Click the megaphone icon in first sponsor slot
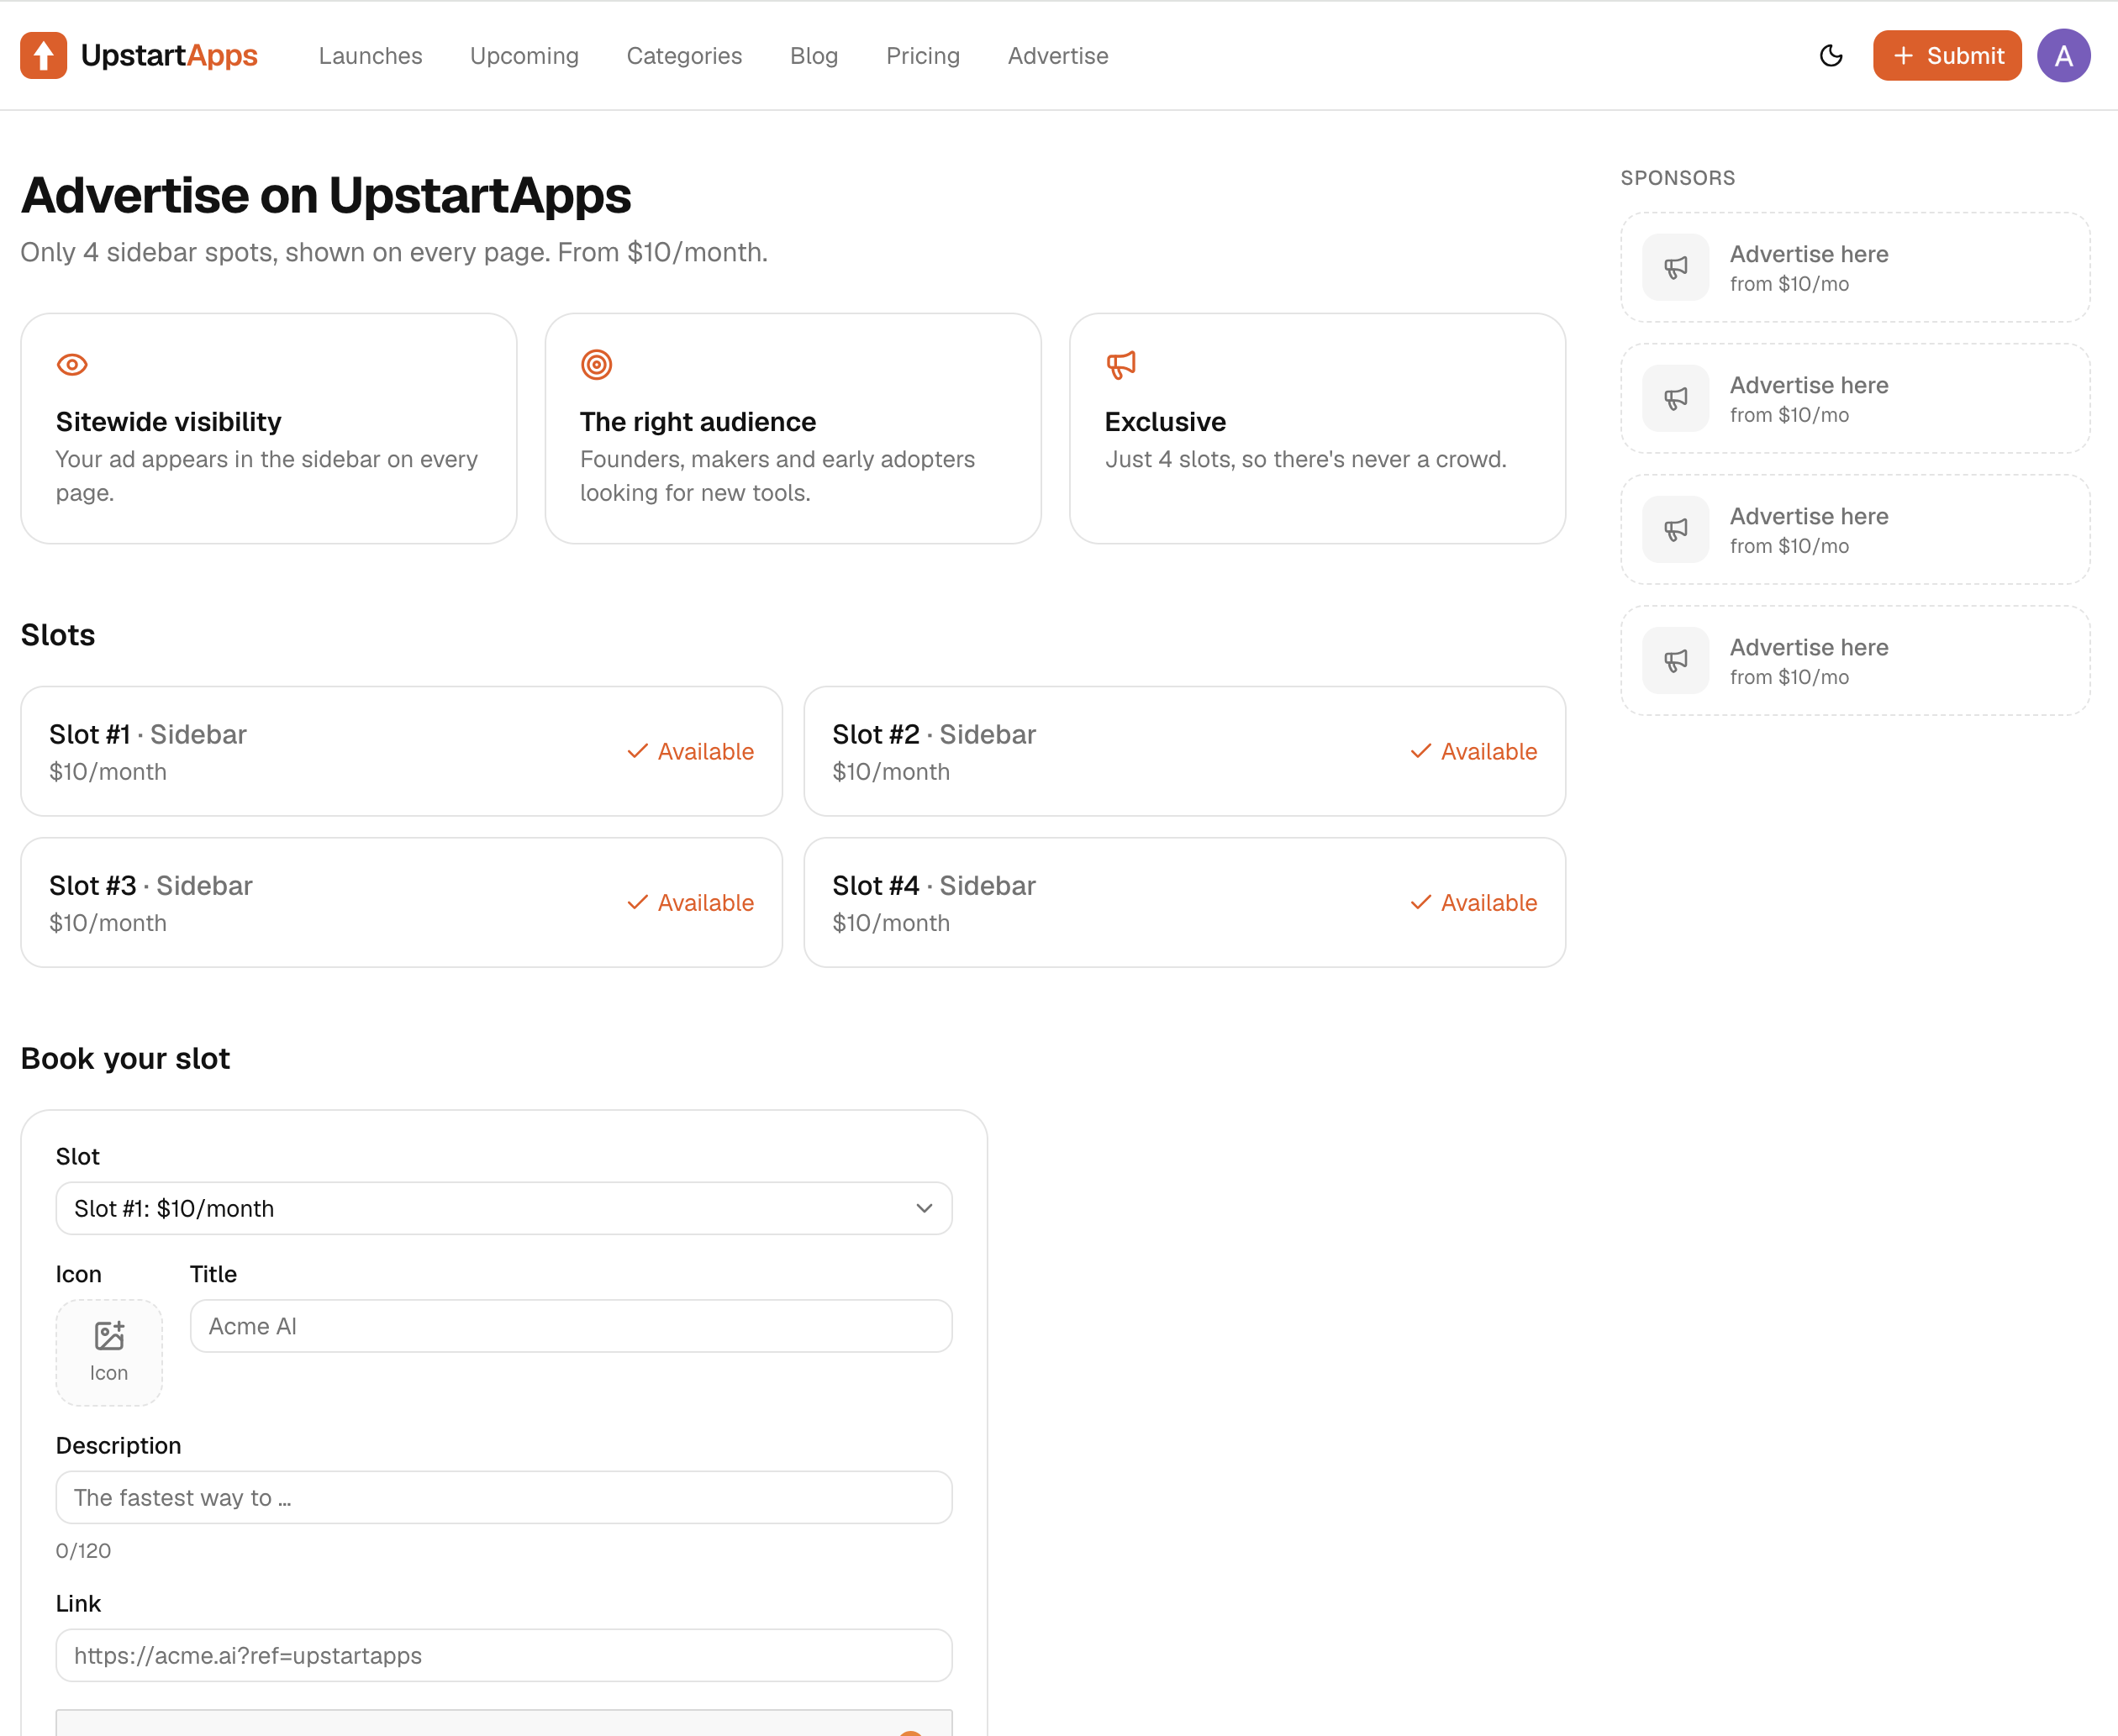2118x1736 pixels. pos(1676,267)
